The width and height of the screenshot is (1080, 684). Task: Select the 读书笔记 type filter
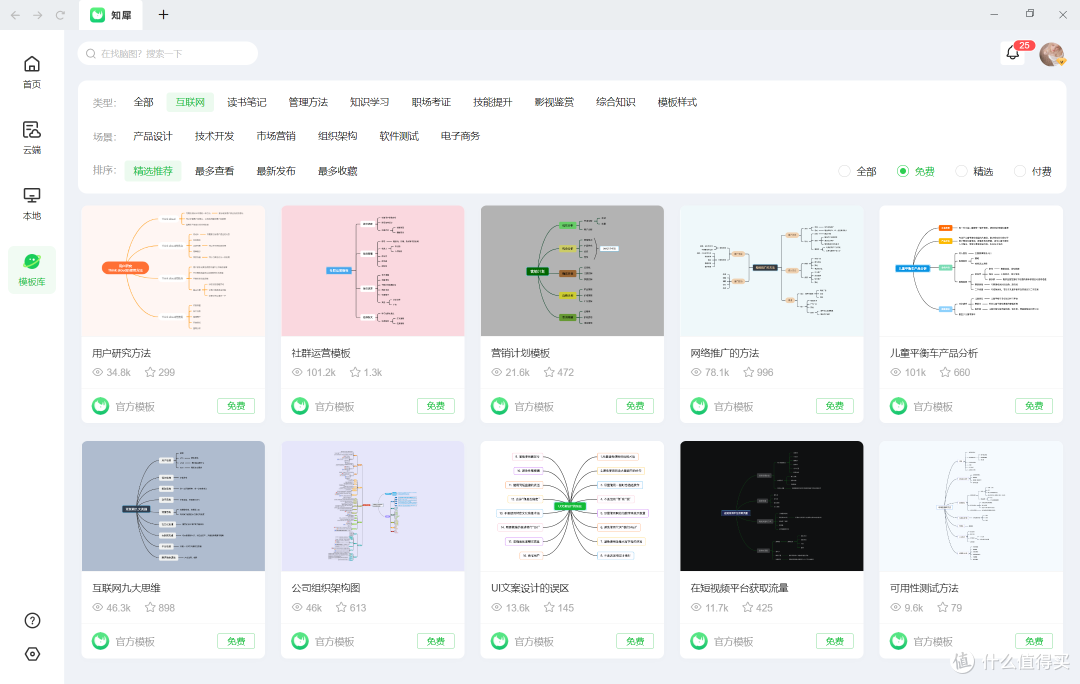pyautogui.click(x=247, y=102)
